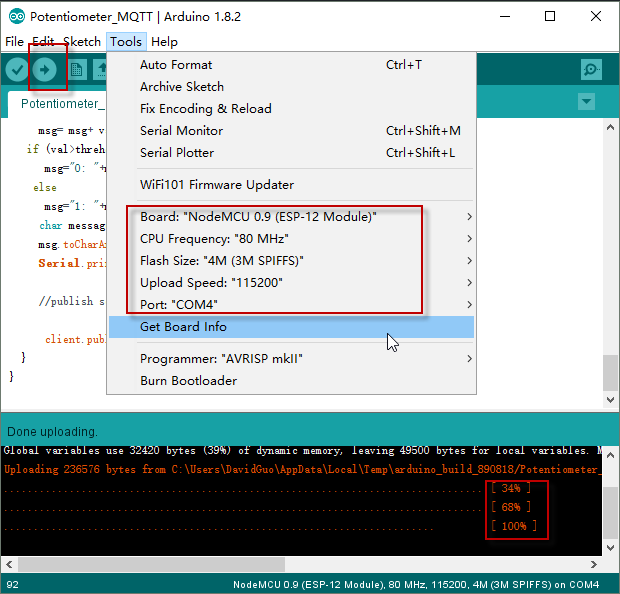Click the Verify checkmark button
Screen dimensions: 620x594
(x=17, y=70)
